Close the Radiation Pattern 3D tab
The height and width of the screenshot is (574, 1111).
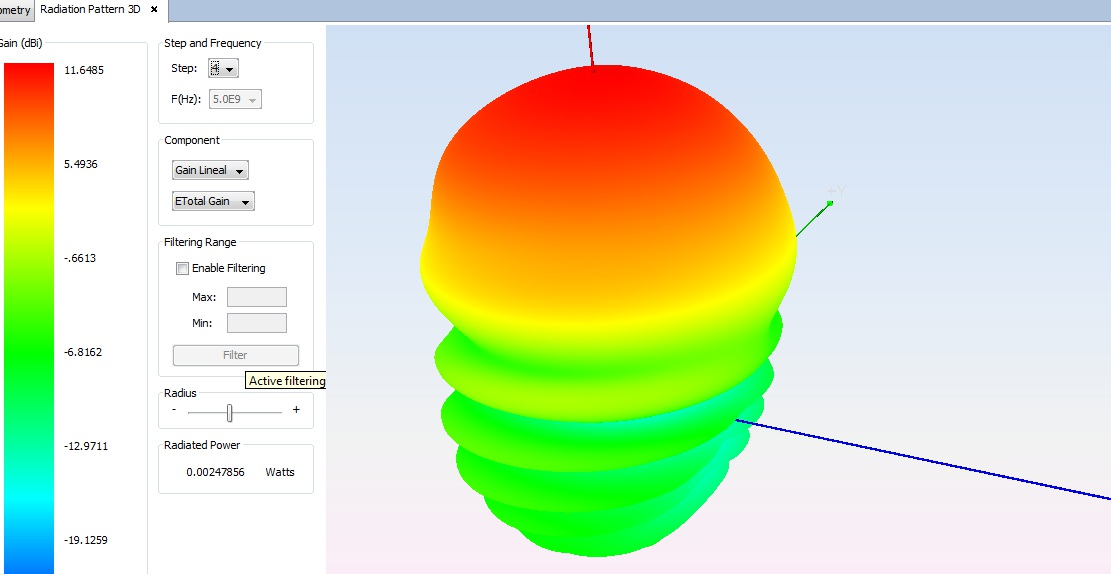pyautogui.click(x=154, y=10)
